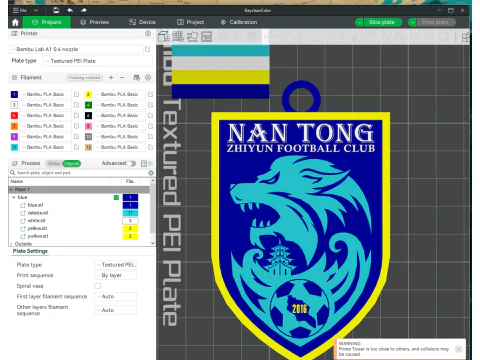Click the Add plate icon
Image resolution: width=480 pixels, height=360 pixels.
pos(178,36)
